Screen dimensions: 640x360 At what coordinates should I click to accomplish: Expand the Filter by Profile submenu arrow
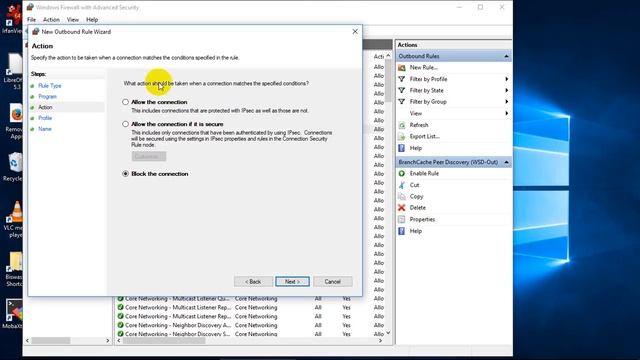[x=507, y=79]
